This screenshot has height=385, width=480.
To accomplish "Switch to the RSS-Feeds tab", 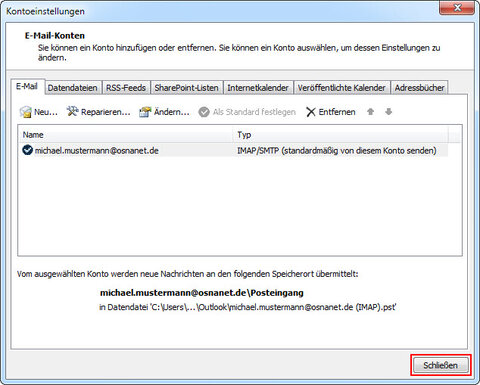I will coord(126,88).
